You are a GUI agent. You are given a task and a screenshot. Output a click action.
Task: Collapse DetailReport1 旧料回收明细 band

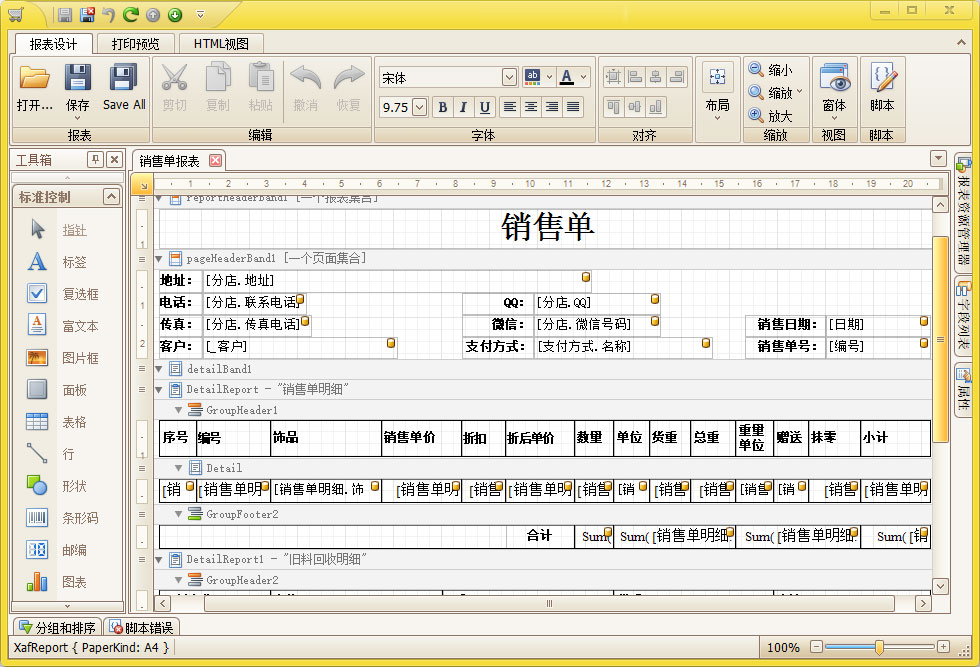point(159,559)
